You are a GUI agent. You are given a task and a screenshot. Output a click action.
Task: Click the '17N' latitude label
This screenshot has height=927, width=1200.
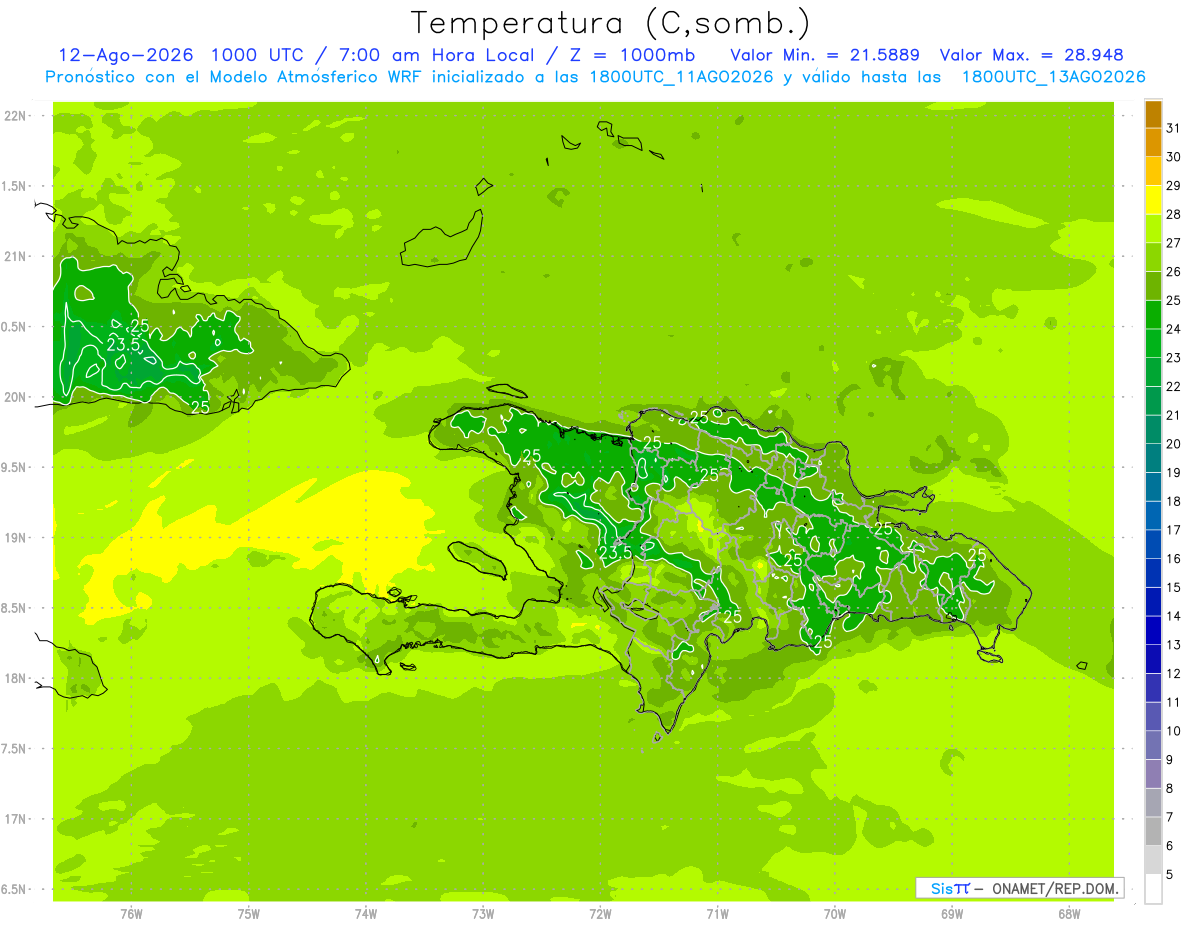point(17,819)
